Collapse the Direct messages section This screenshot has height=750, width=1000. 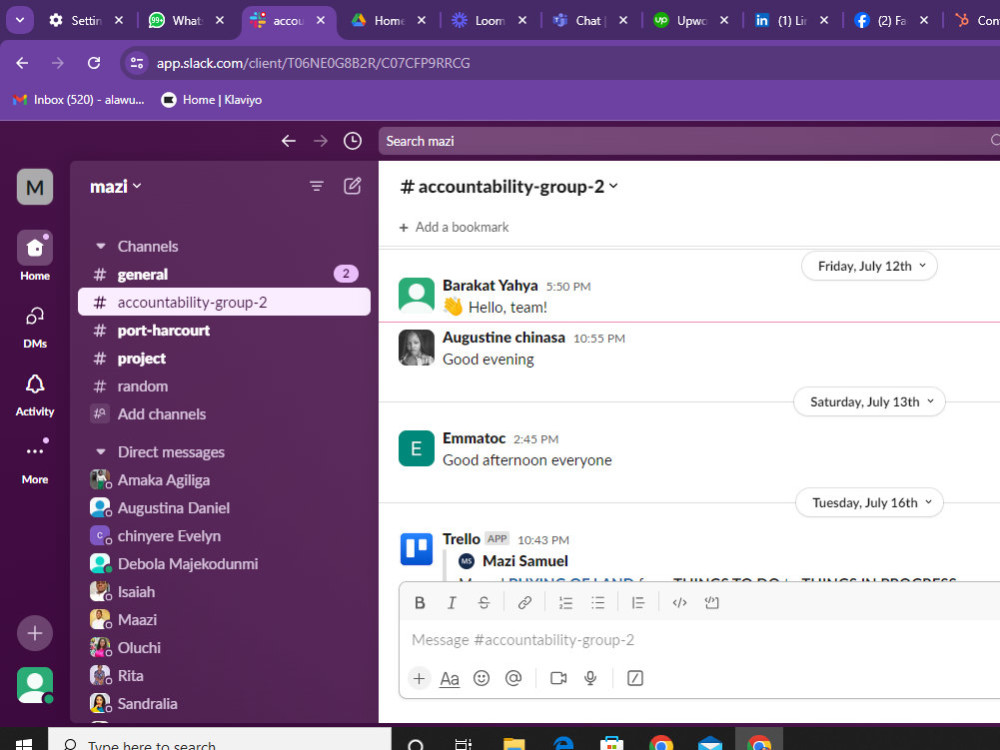(101, 452)
